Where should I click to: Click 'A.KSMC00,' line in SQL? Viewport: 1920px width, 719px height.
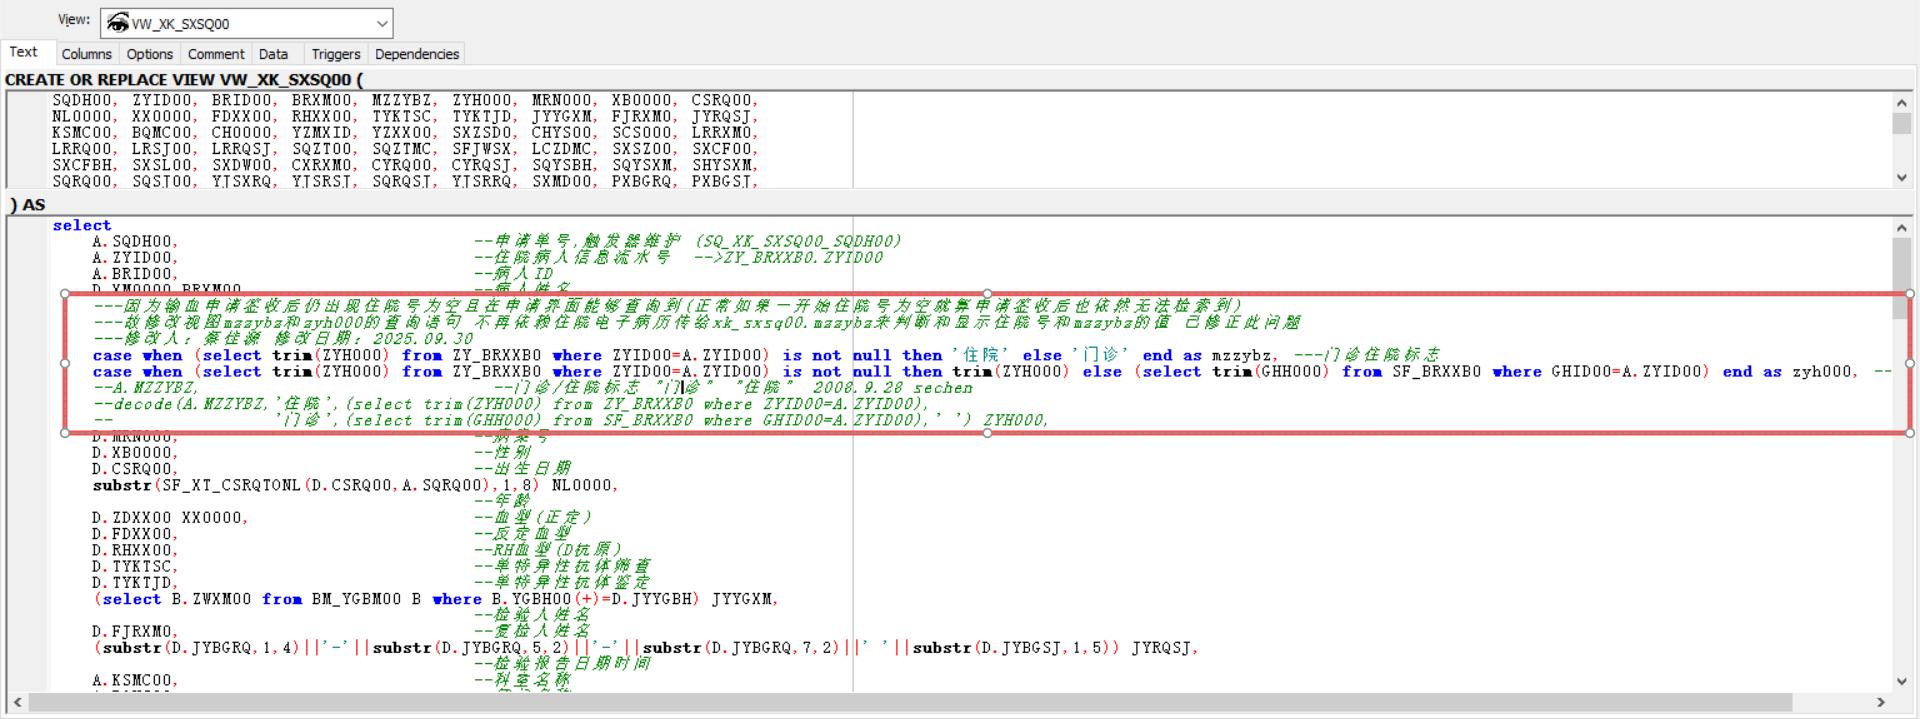[x=135, y=680]
